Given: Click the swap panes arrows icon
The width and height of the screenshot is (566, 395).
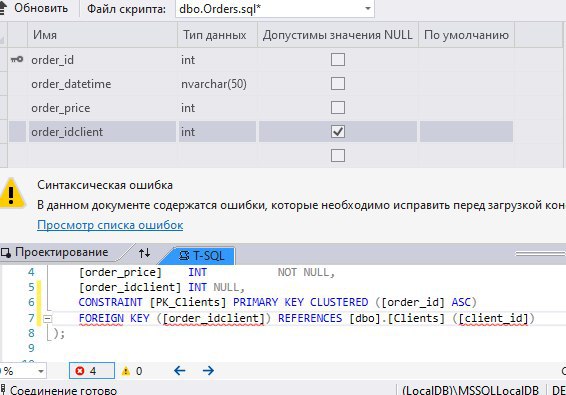Looking at the screenshot, I should [x=144, y=253].
